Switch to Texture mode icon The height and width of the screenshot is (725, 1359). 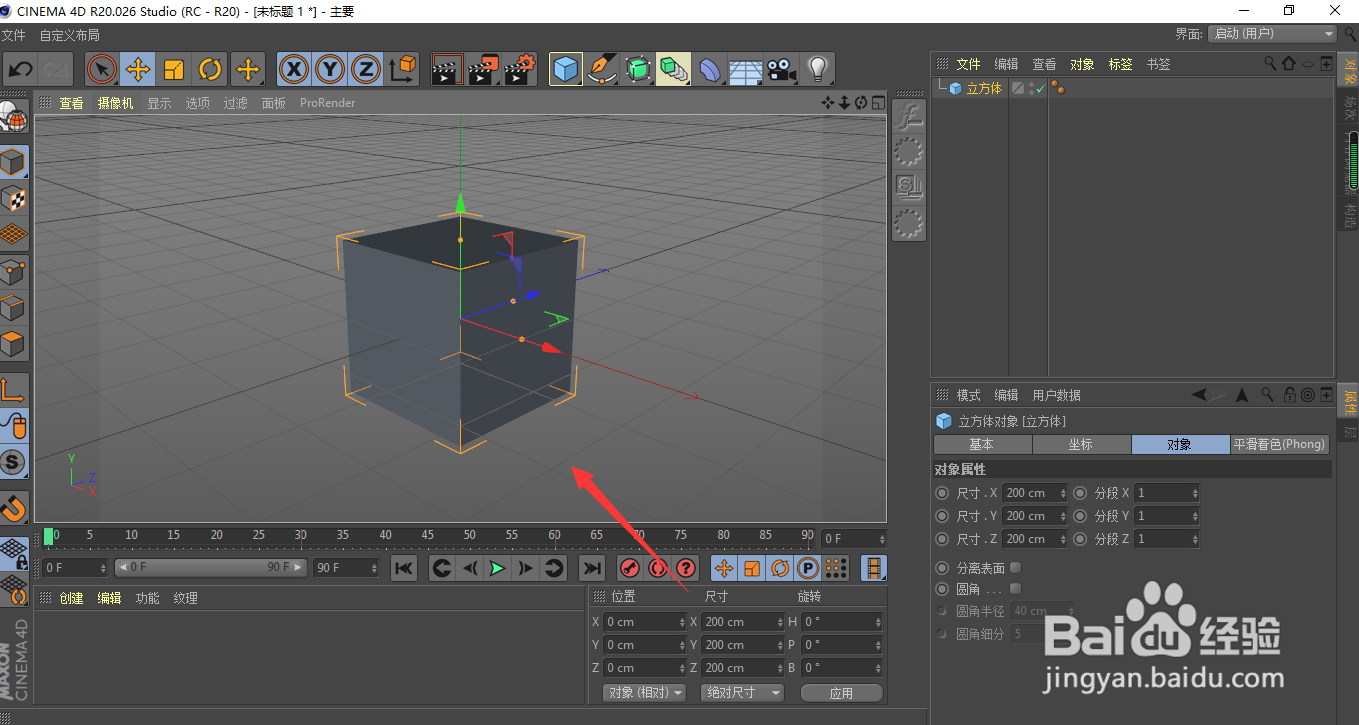(x=13, y=198)
